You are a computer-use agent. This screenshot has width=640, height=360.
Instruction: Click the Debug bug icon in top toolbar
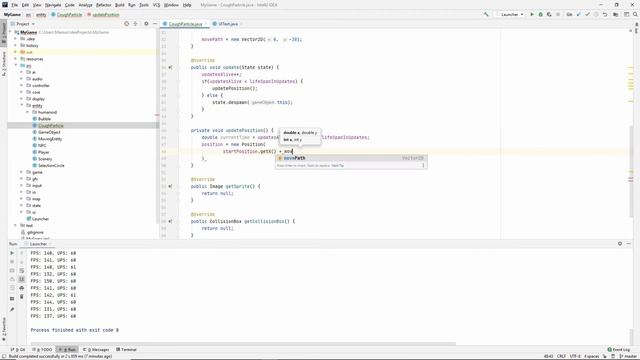click(x=540, y=14)
